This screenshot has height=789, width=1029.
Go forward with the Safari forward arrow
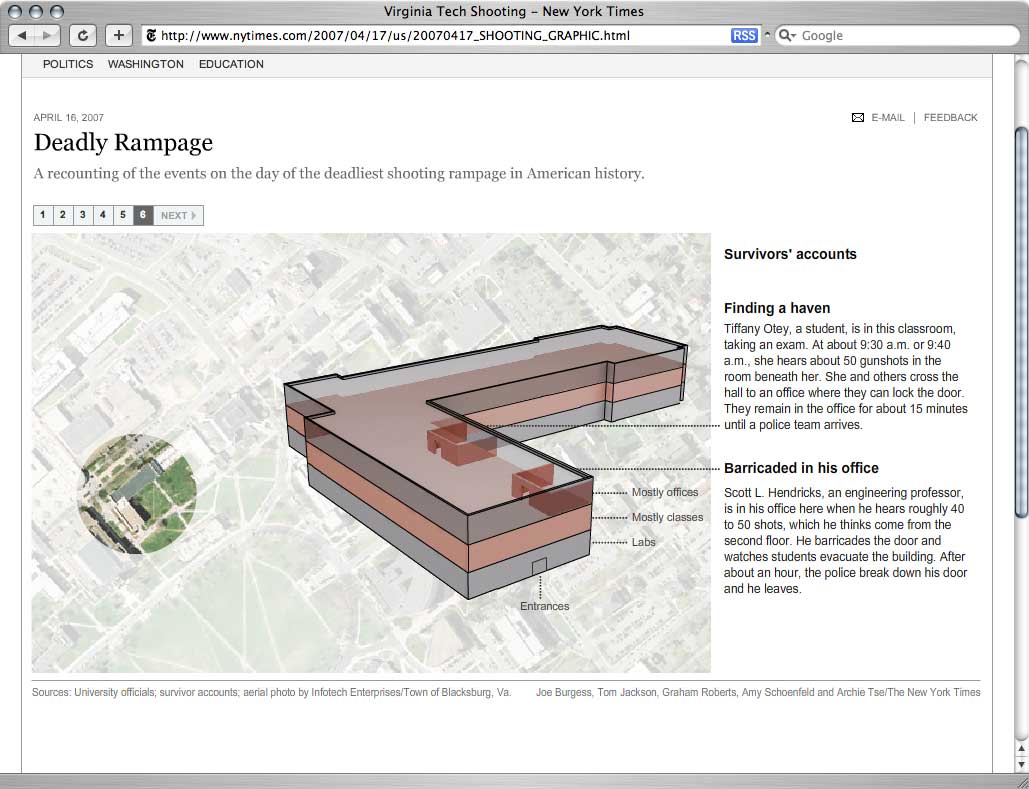pyautogui.click(x=47, y=35)
